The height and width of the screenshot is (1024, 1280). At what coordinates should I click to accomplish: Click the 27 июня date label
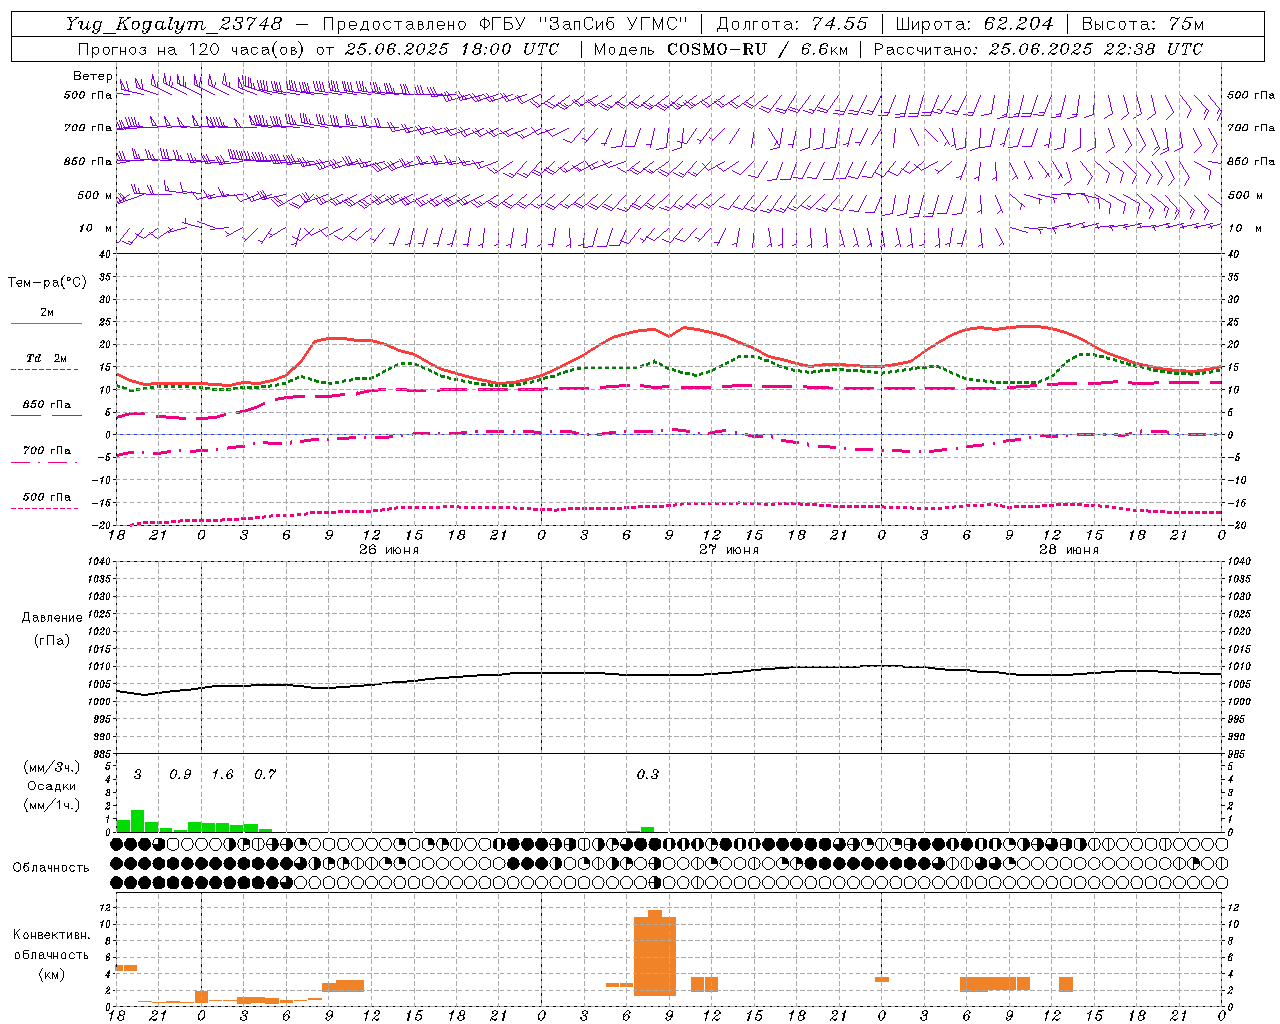[x=729, y=550]
